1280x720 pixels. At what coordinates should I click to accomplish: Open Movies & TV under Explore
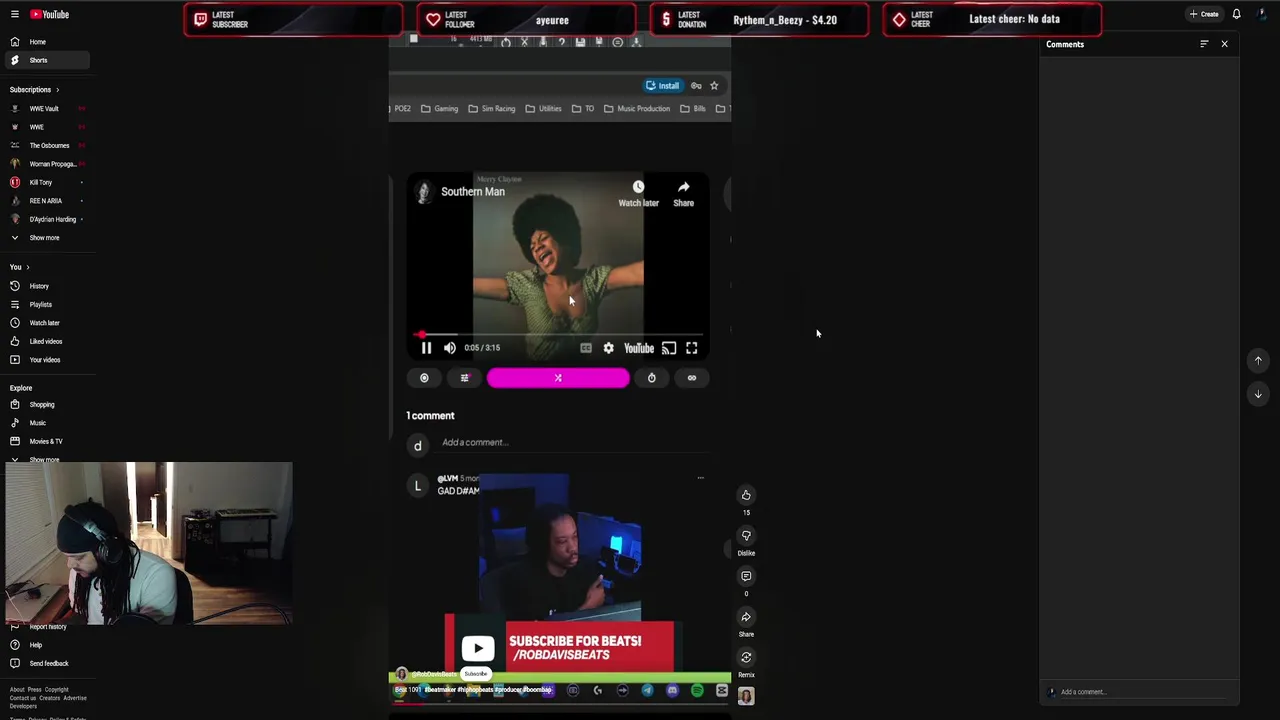tap(45, 441)
